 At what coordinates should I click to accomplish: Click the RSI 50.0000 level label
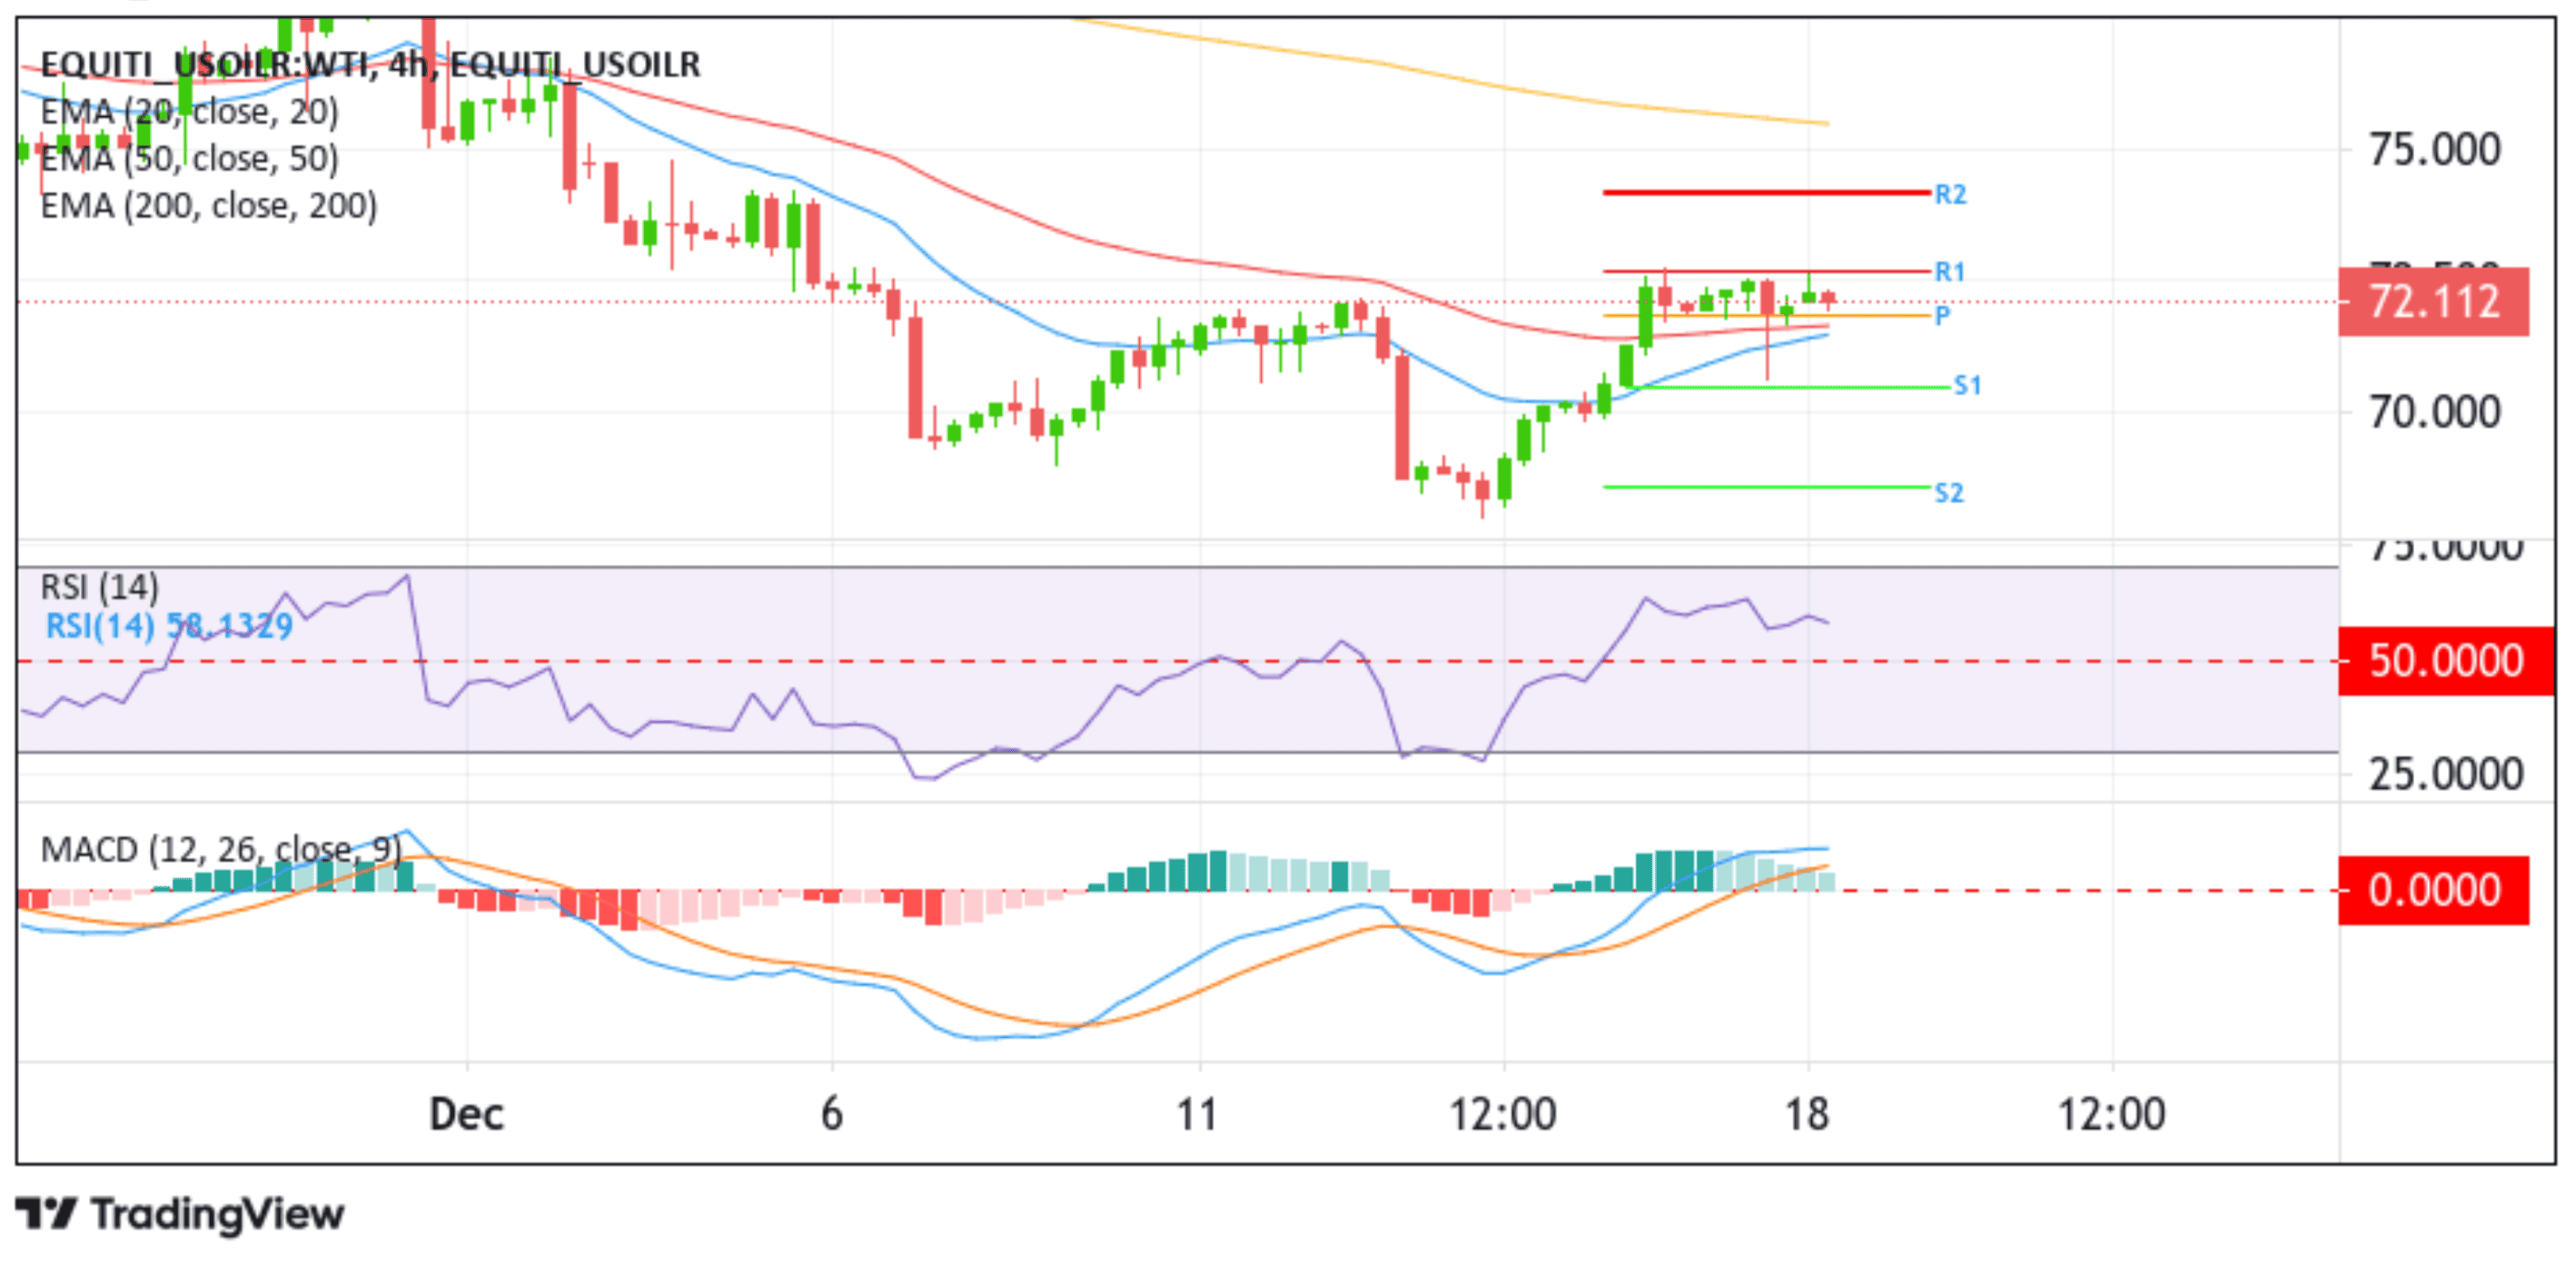click(x=2445, y=660)
